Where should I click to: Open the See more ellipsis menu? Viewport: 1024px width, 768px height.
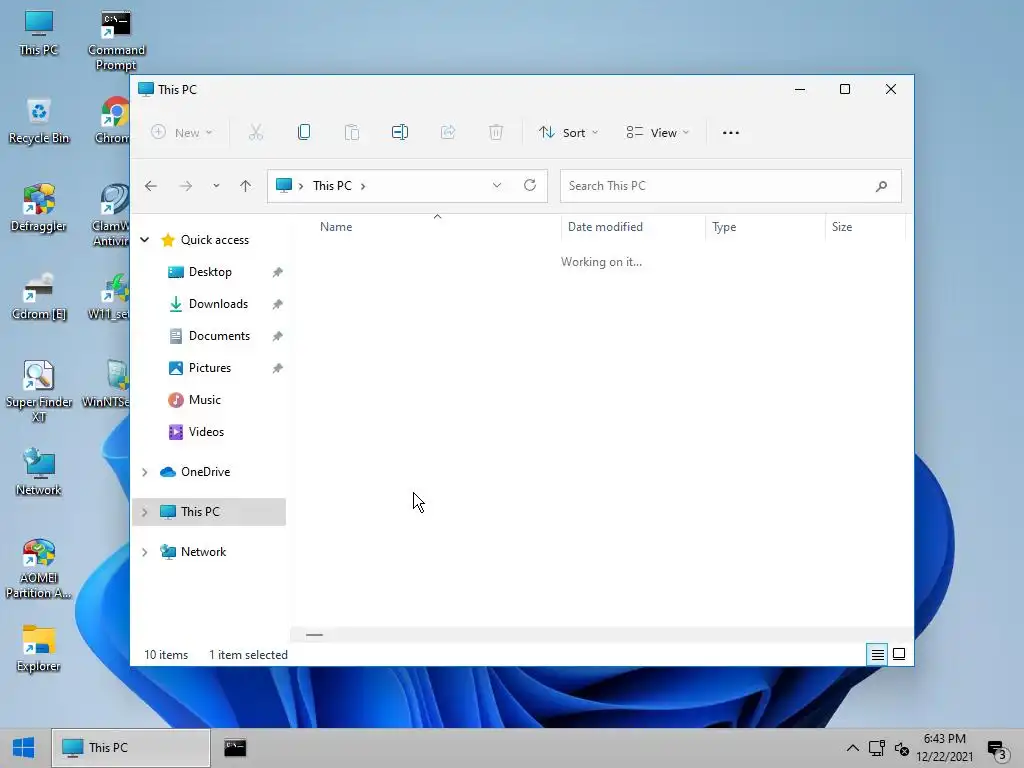tap(731, 133)
